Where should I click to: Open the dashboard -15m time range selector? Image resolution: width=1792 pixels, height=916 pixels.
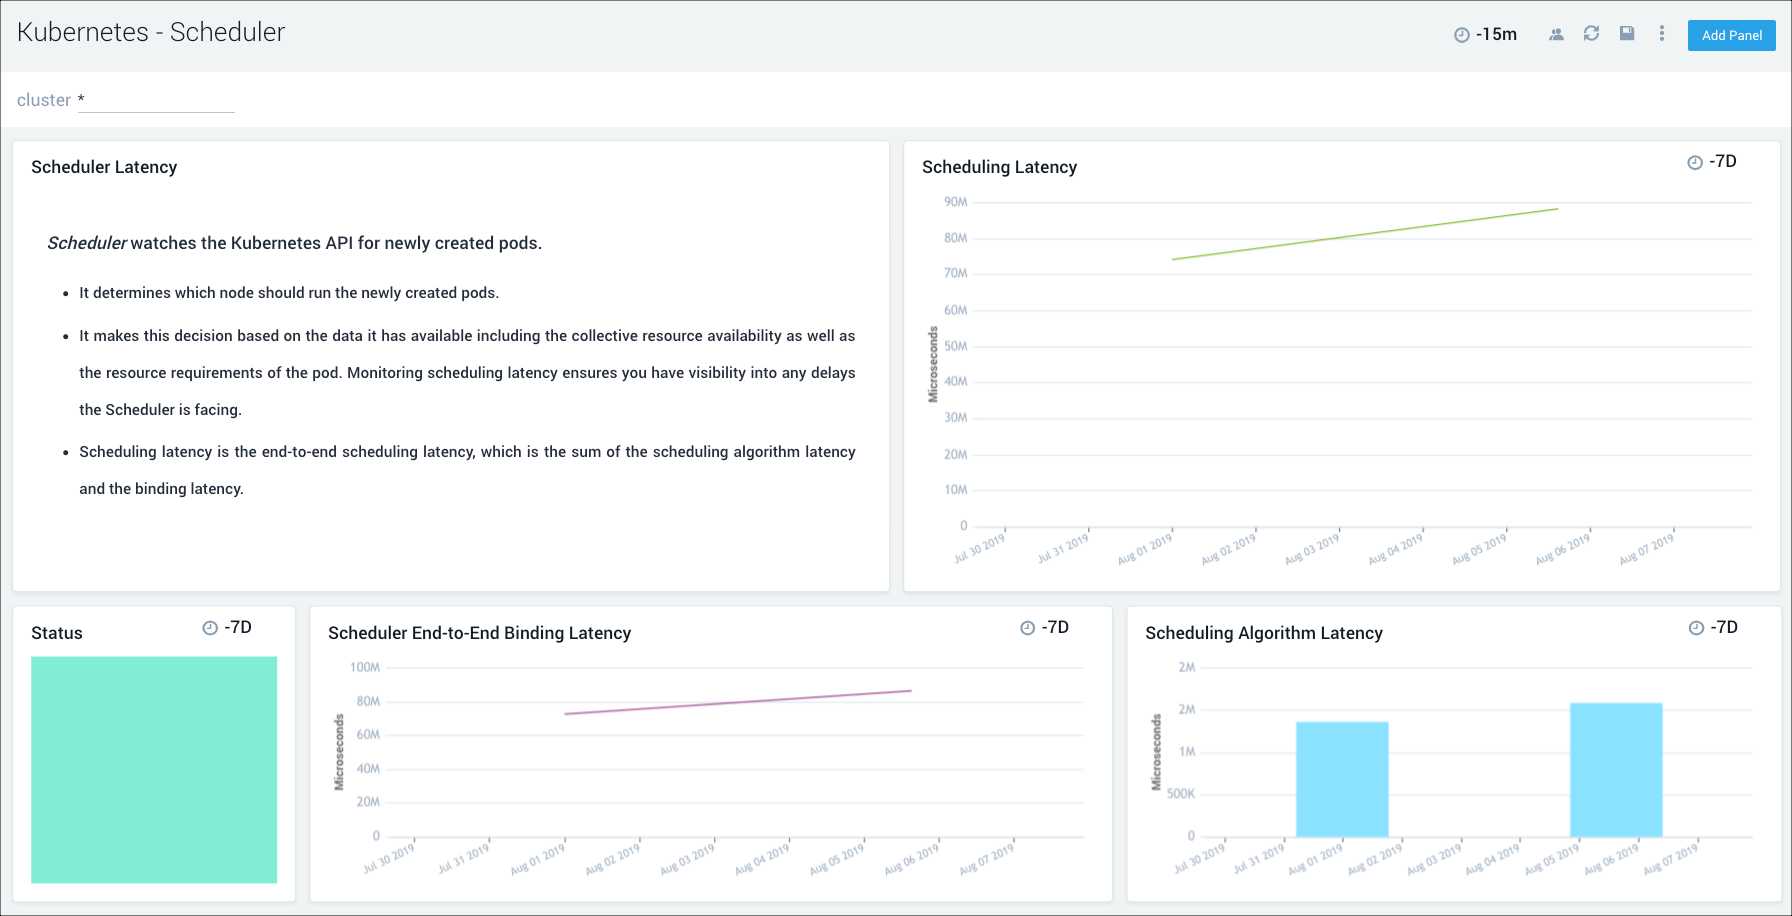coord(1486,35)
